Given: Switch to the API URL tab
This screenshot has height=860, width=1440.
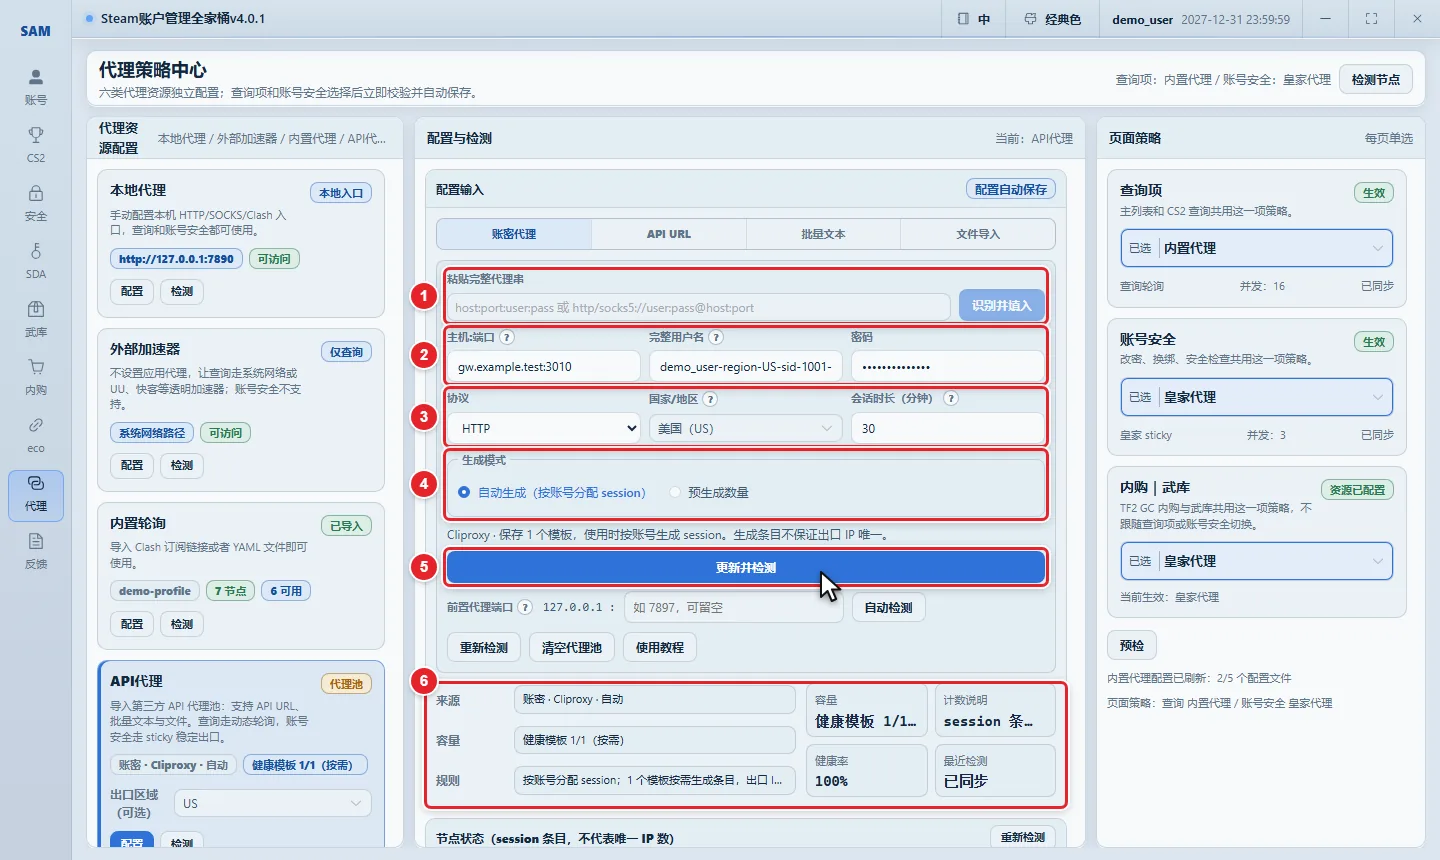Looking at the screenshot, I should [x=669, y=234].
